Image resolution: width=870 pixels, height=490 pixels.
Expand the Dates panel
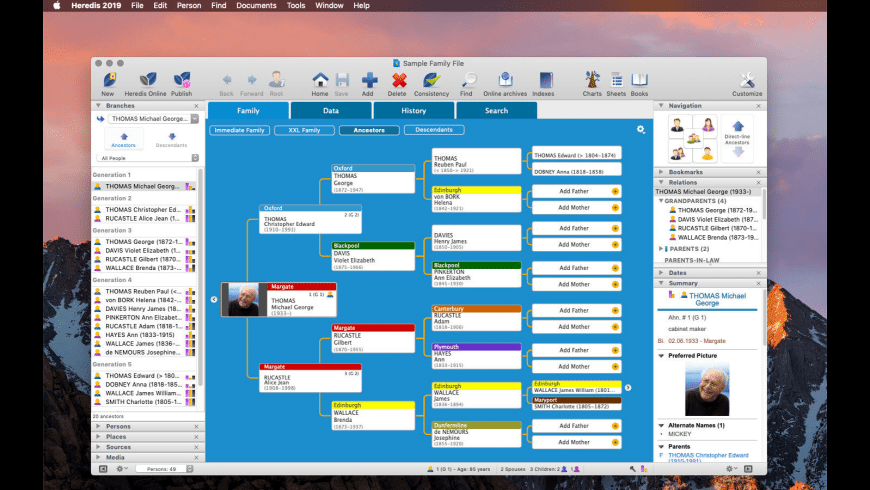tap(661, 272)
